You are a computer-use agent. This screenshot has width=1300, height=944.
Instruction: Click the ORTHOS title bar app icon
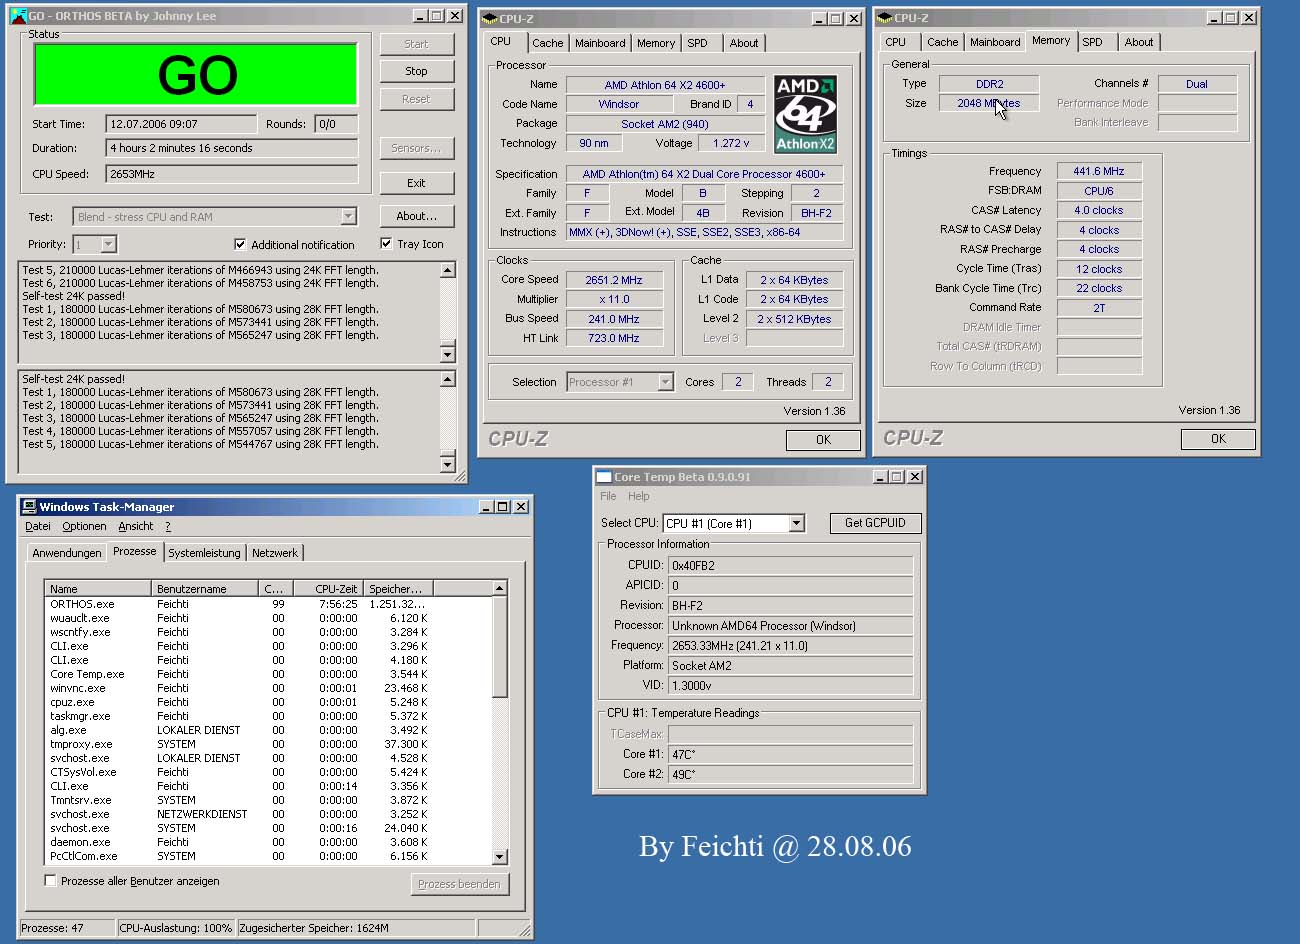click(x=17, y=16)
